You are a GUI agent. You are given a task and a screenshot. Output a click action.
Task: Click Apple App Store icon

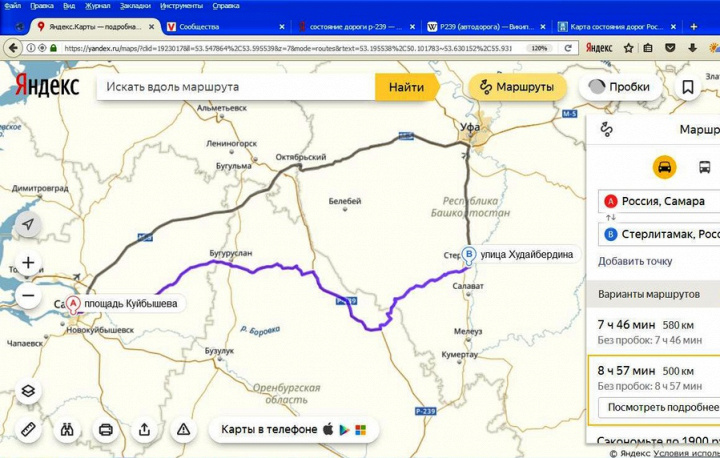point(328,430)
